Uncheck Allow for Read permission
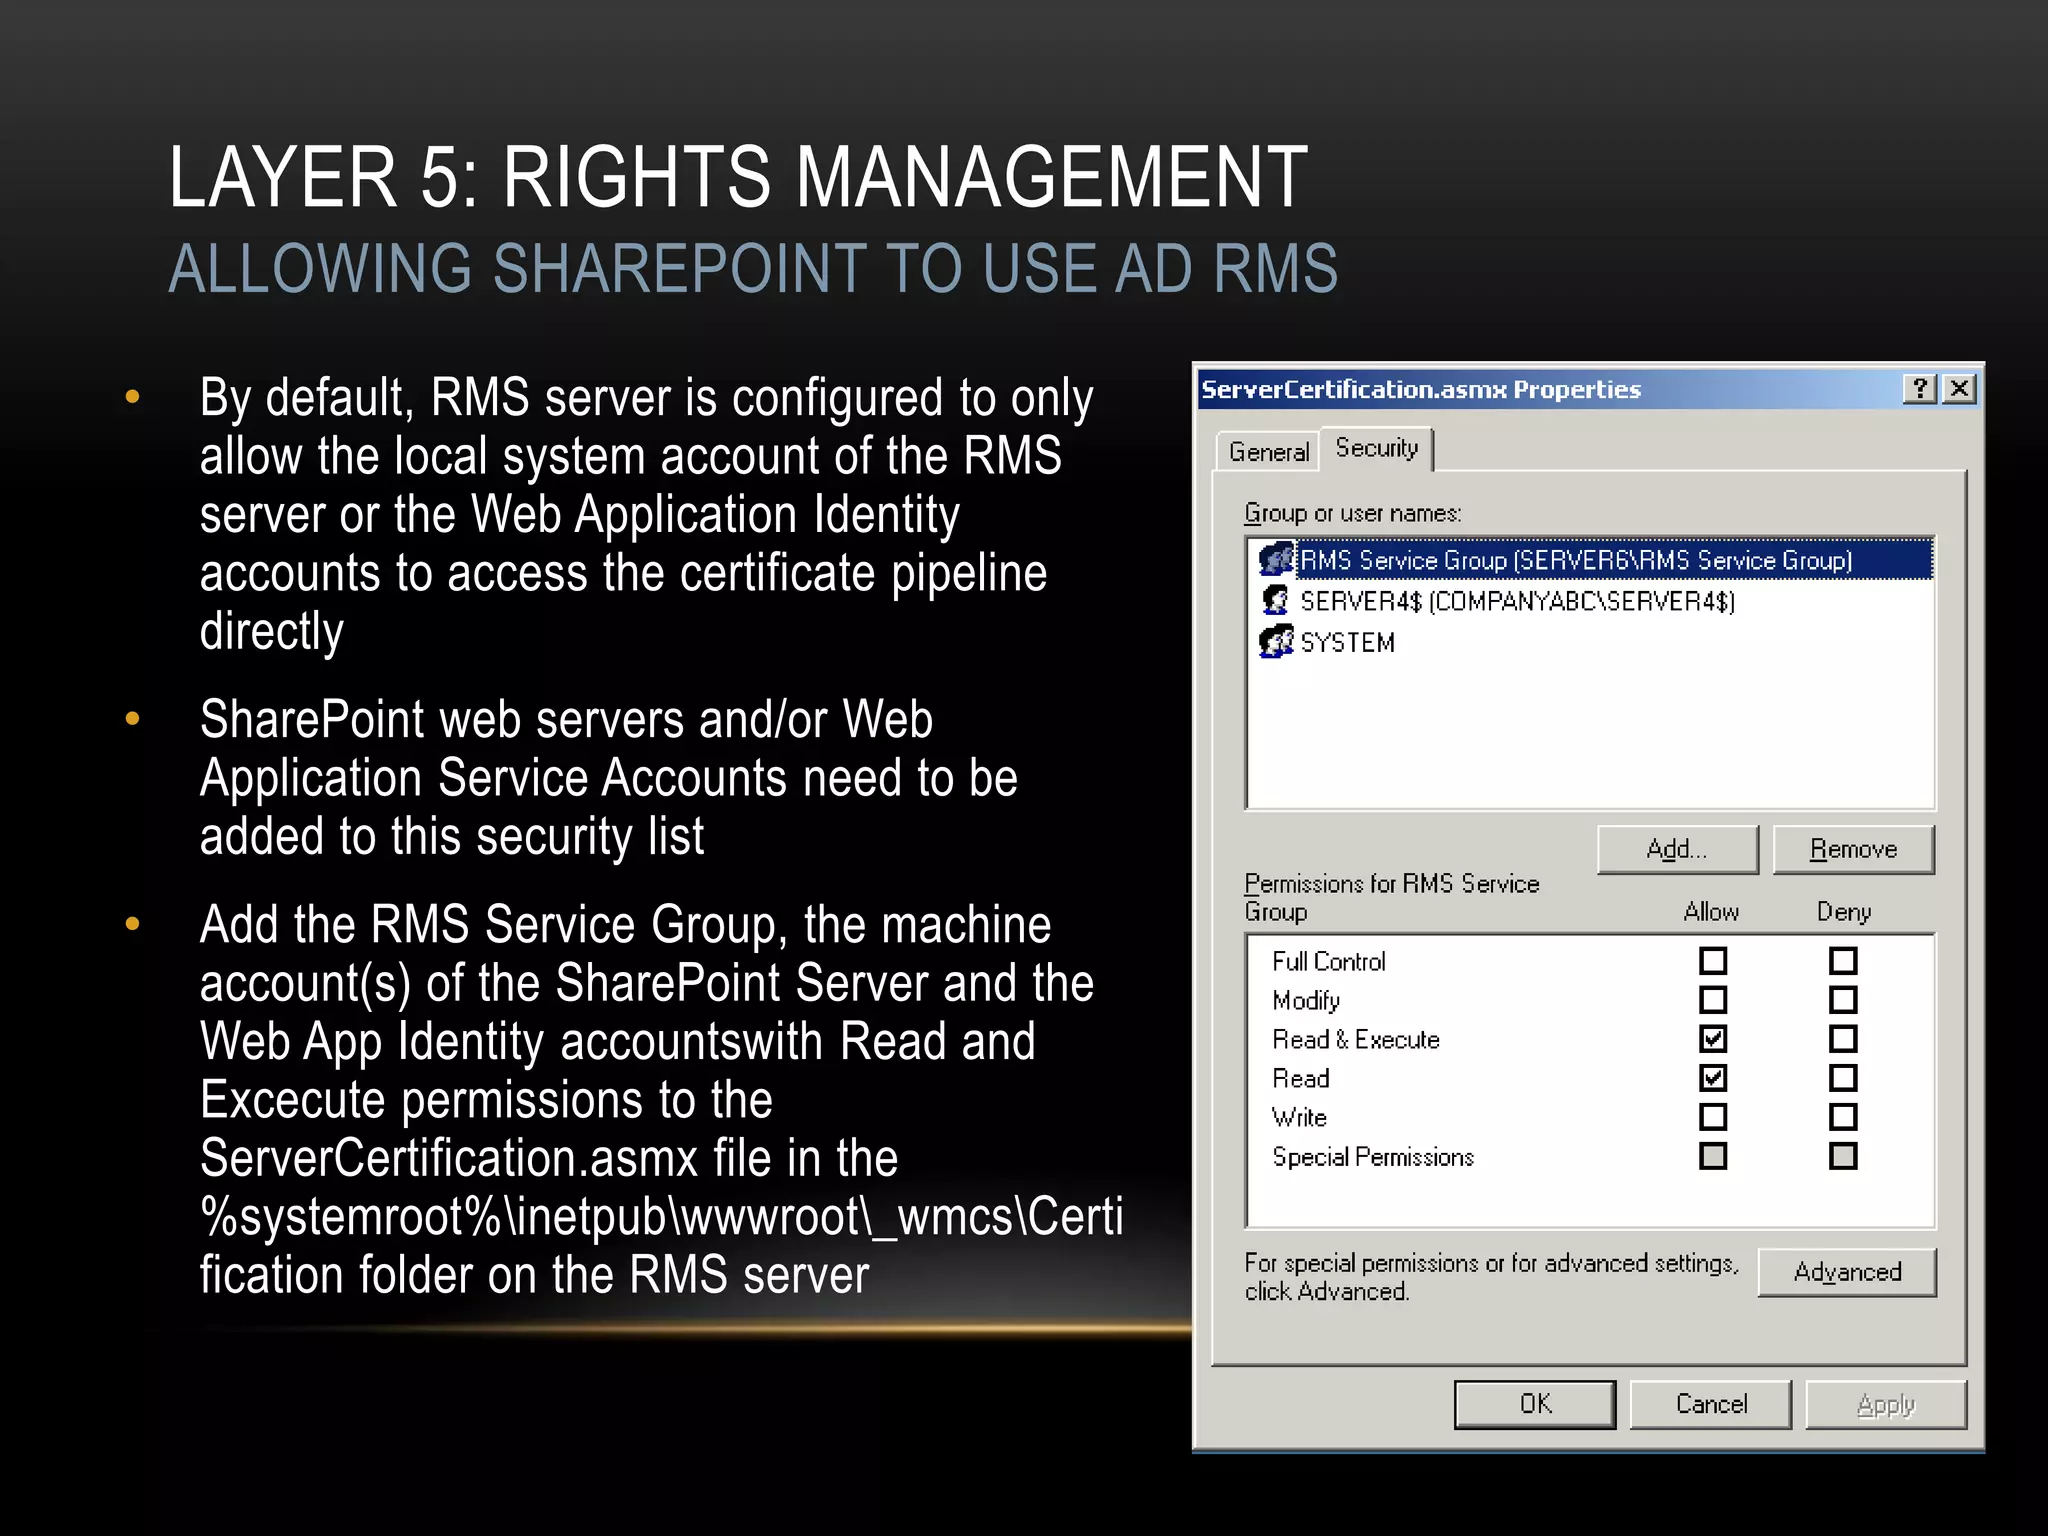Screen dimensions: 2048x1536 coord(1713,1078)
